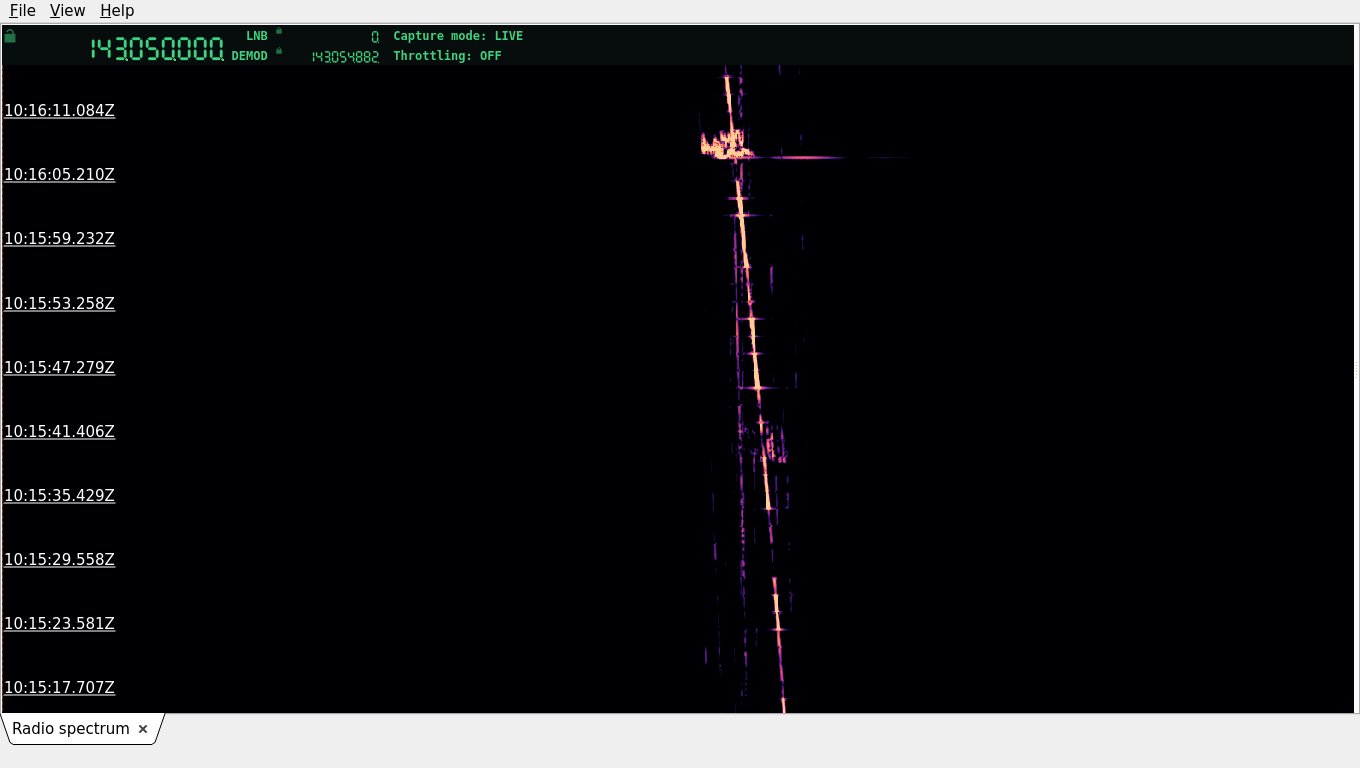Close the Radio spectrum tab

click(x=143, y=729)
